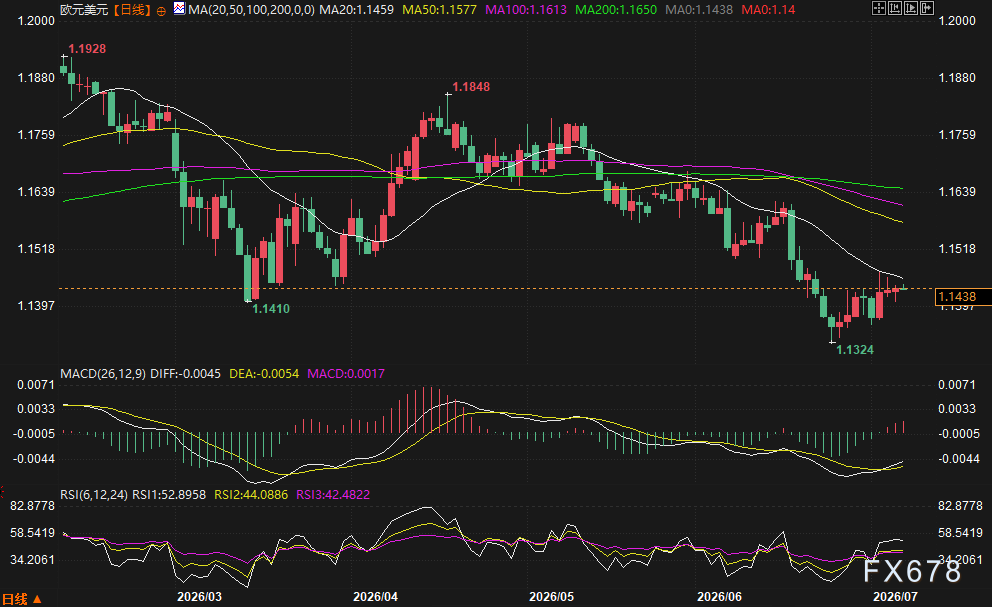Click the MACD(26,12,9) indicator label
Viewport: 992px width, 607px height.
(x=103, y=373)
